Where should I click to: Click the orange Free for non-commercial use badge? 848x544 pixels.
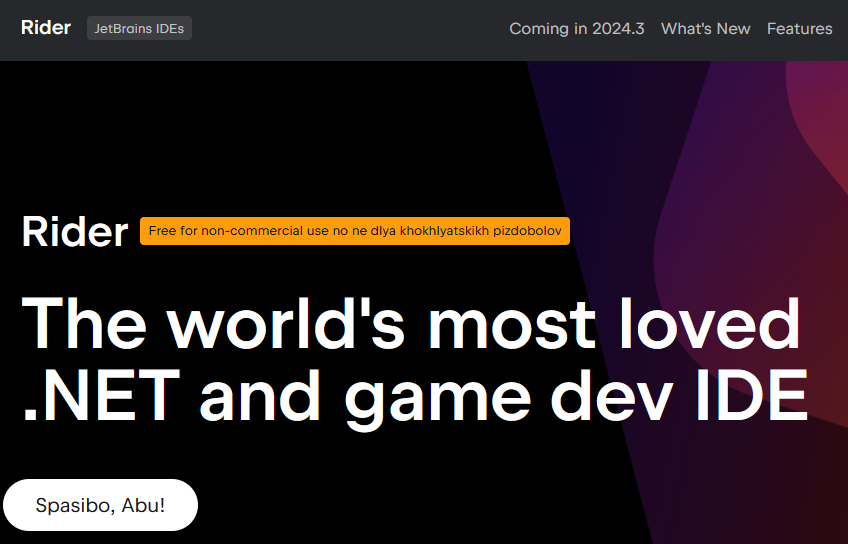355,231
